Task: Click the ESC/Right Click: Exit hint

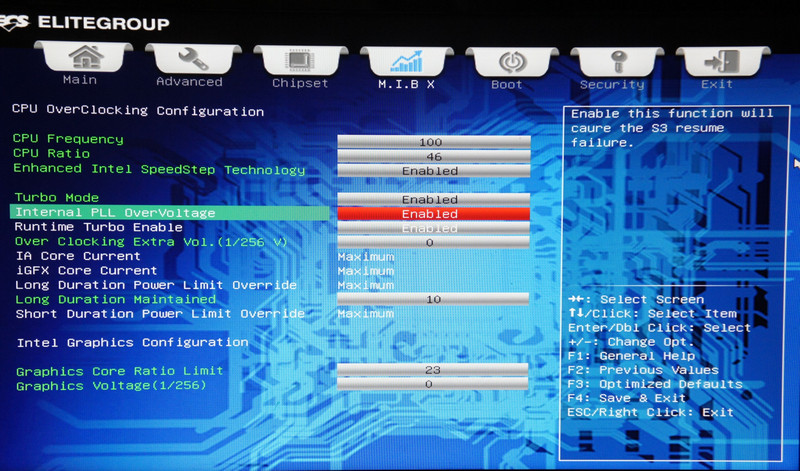Action: 651,412
